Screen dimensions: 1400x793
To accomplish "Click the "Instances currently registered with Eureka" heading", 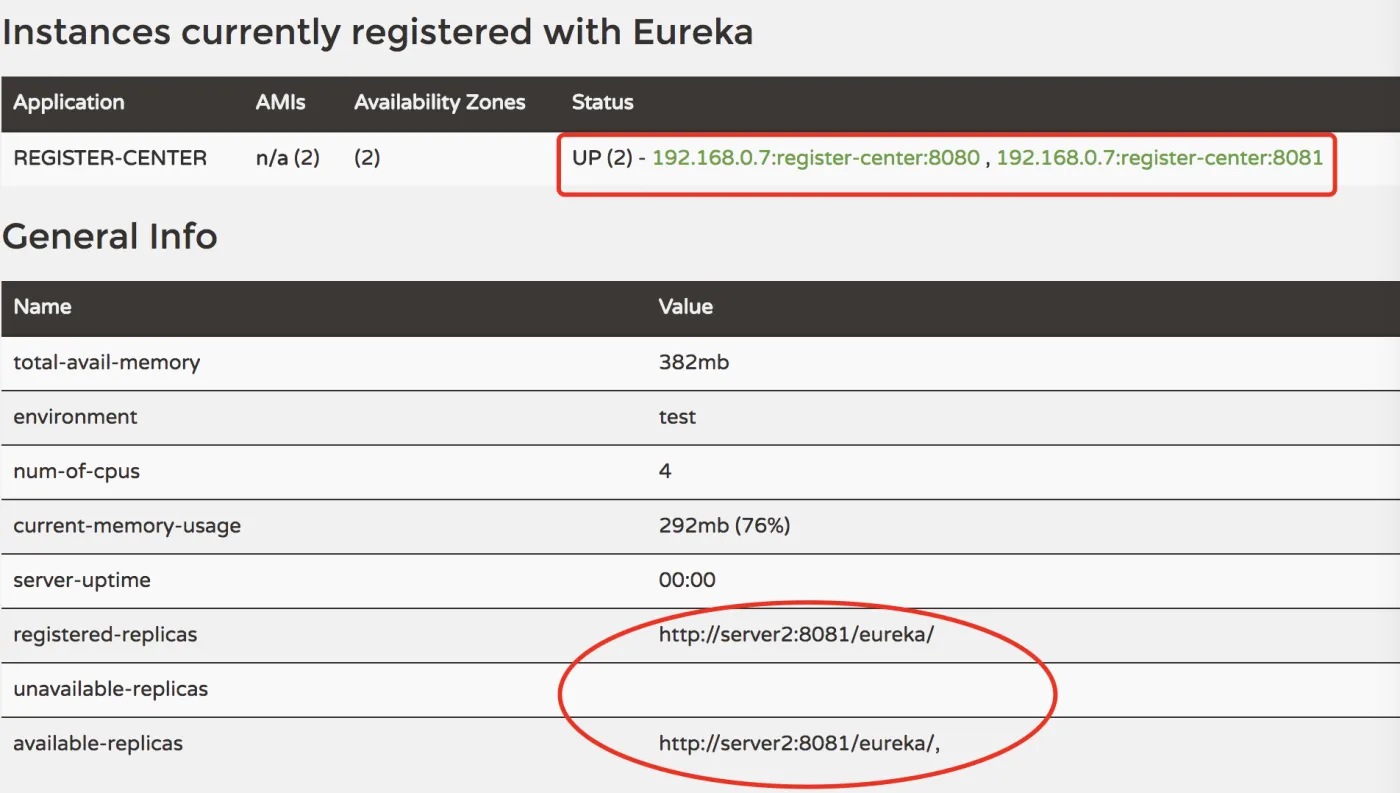I will [377, 33].
